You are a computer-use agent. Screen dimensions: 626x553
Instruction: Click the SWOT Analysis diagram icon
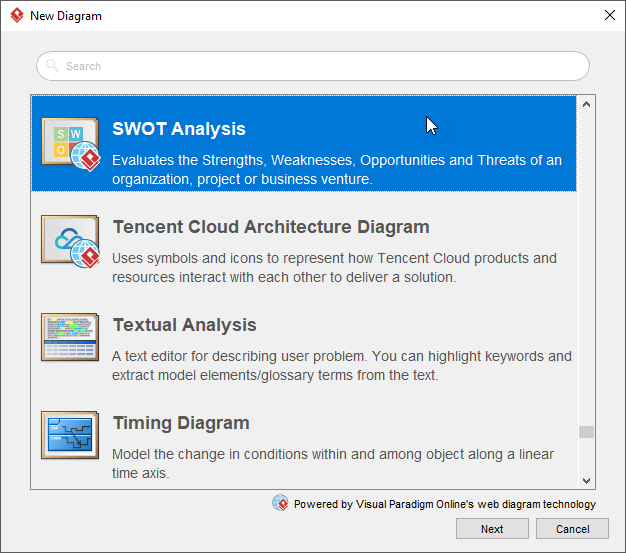coord(70,143)
